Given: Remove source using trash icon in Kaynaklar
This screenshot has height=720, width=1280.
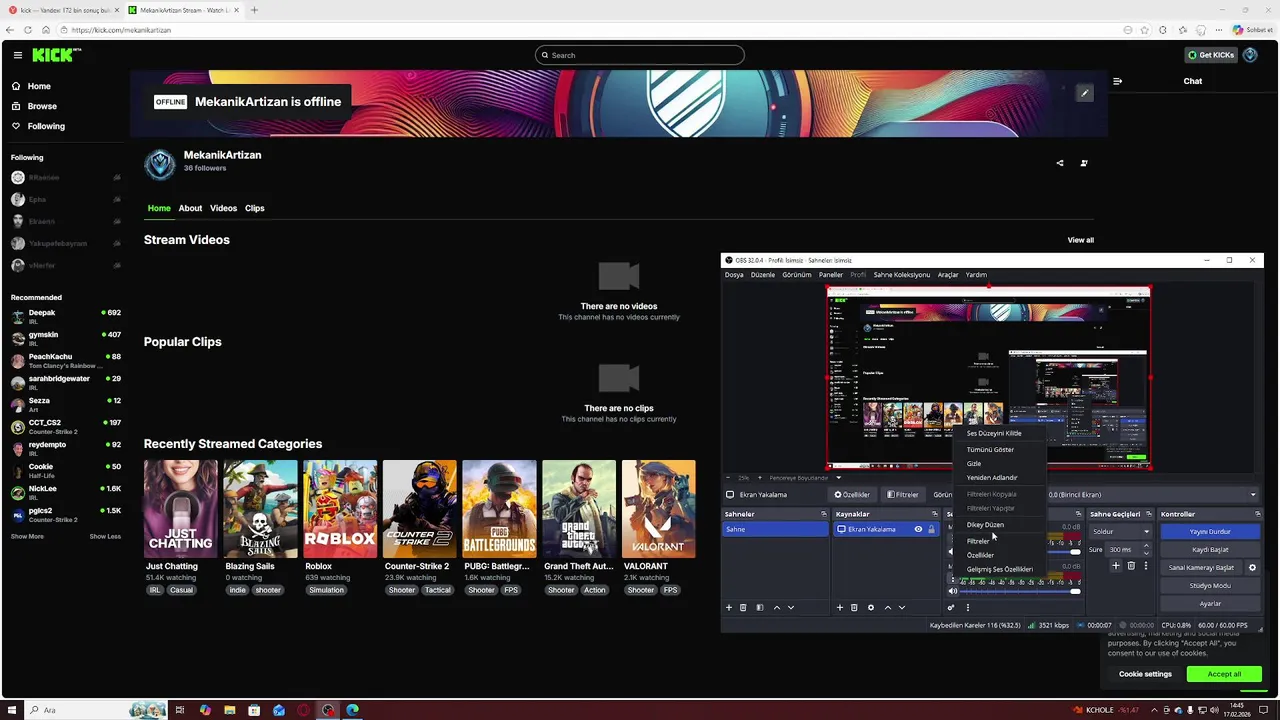Looking at the screenshot, I should click(854, 607).
